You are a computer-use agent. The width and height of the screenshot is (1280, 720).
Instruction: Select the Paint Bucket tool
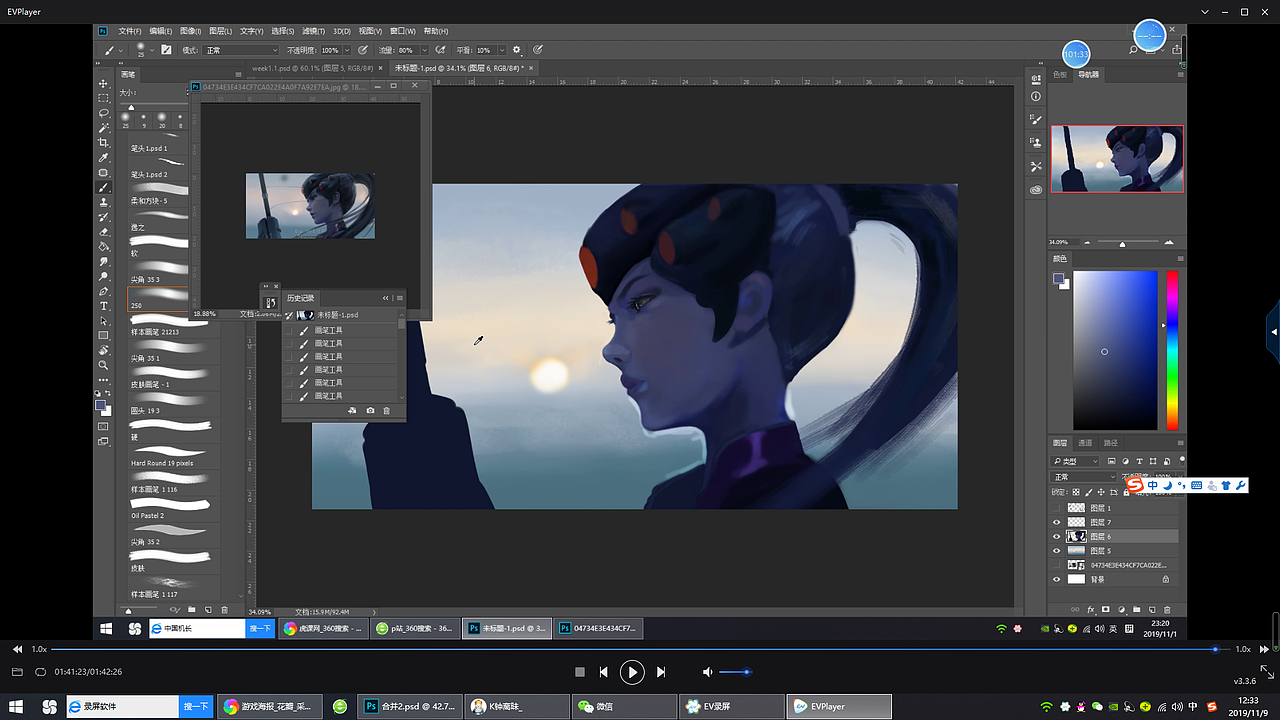104,247
